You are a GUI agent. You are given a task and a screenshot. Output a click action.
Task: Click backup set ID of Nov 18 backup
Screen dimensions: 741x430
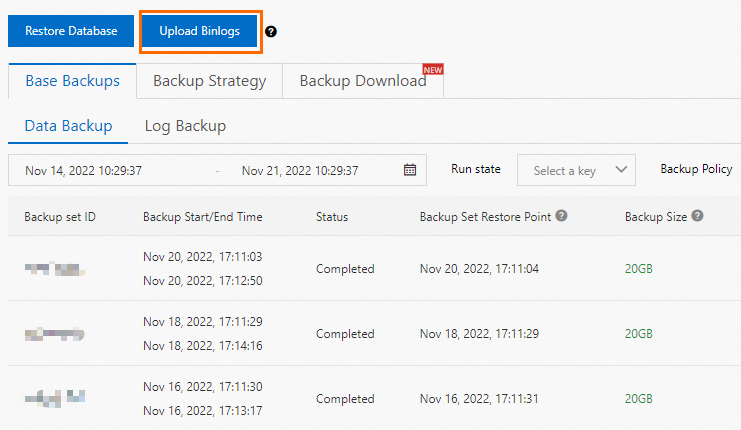coord(55,334)
